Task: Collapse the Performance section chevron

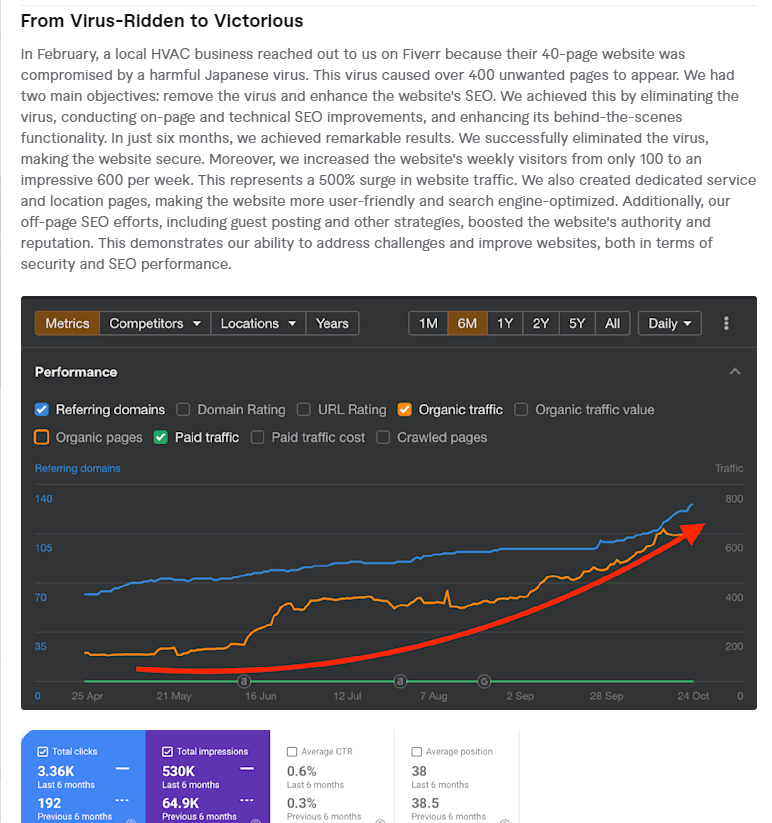Action: click(x=735, y=372)
